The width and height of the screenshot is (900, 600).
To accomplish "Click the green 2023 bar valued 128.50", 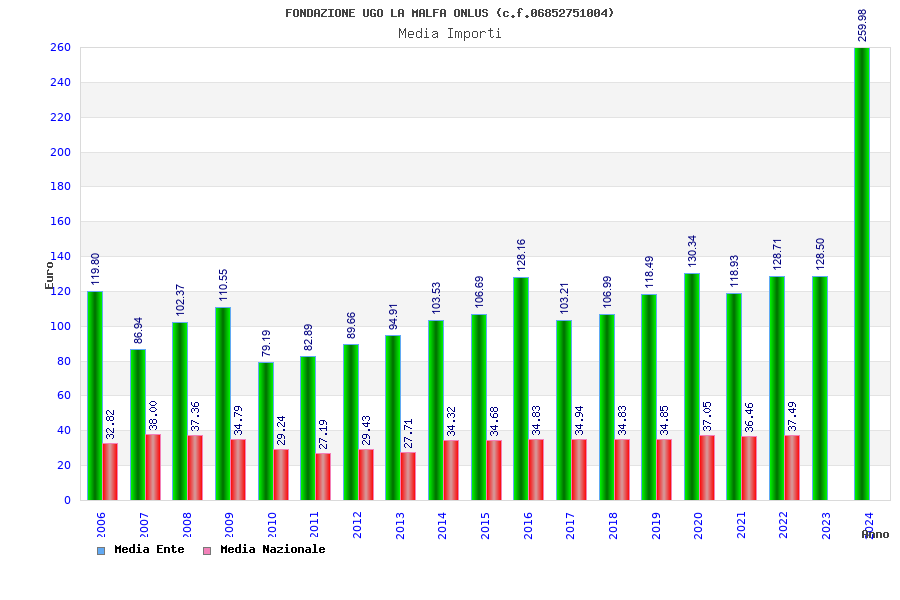I will point(820,388).
